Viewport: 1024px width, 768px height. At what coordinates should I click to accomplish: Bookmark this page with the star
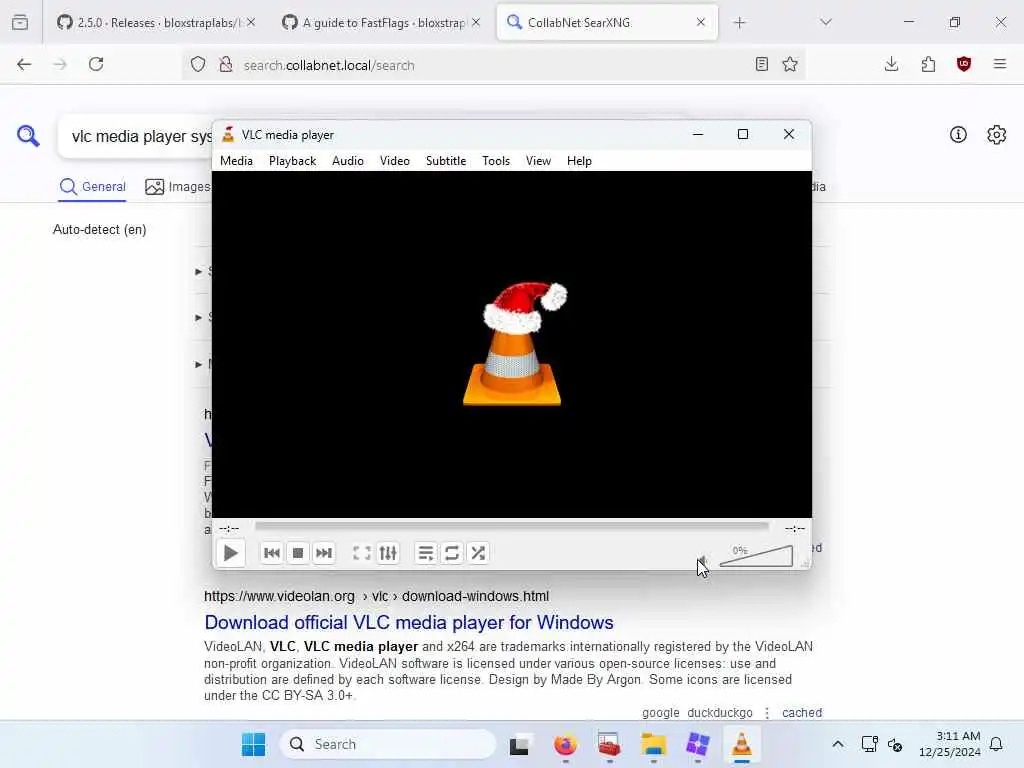790,64
